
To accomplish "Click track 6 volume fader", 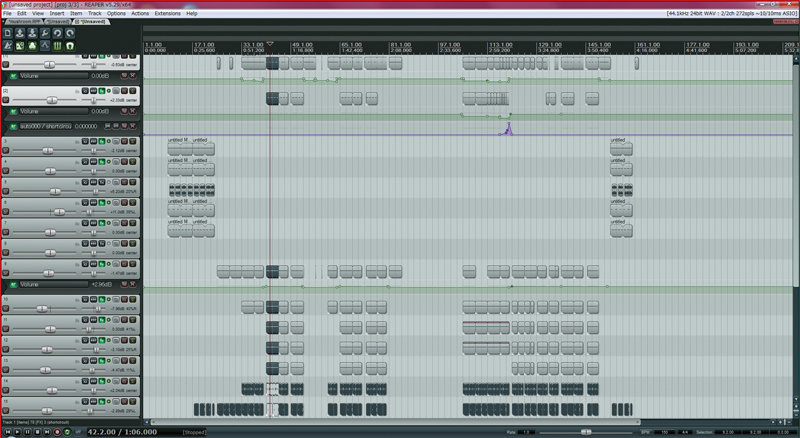I will coord(57,211).
